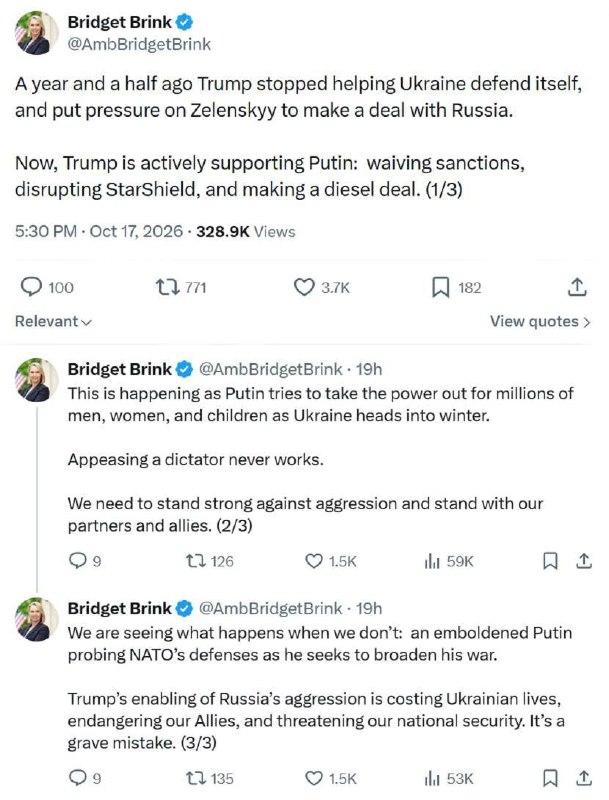This screenshot has width=609, height=800.
Task: Share the main (1/3) tweet
Action: [x=577, y=287]
